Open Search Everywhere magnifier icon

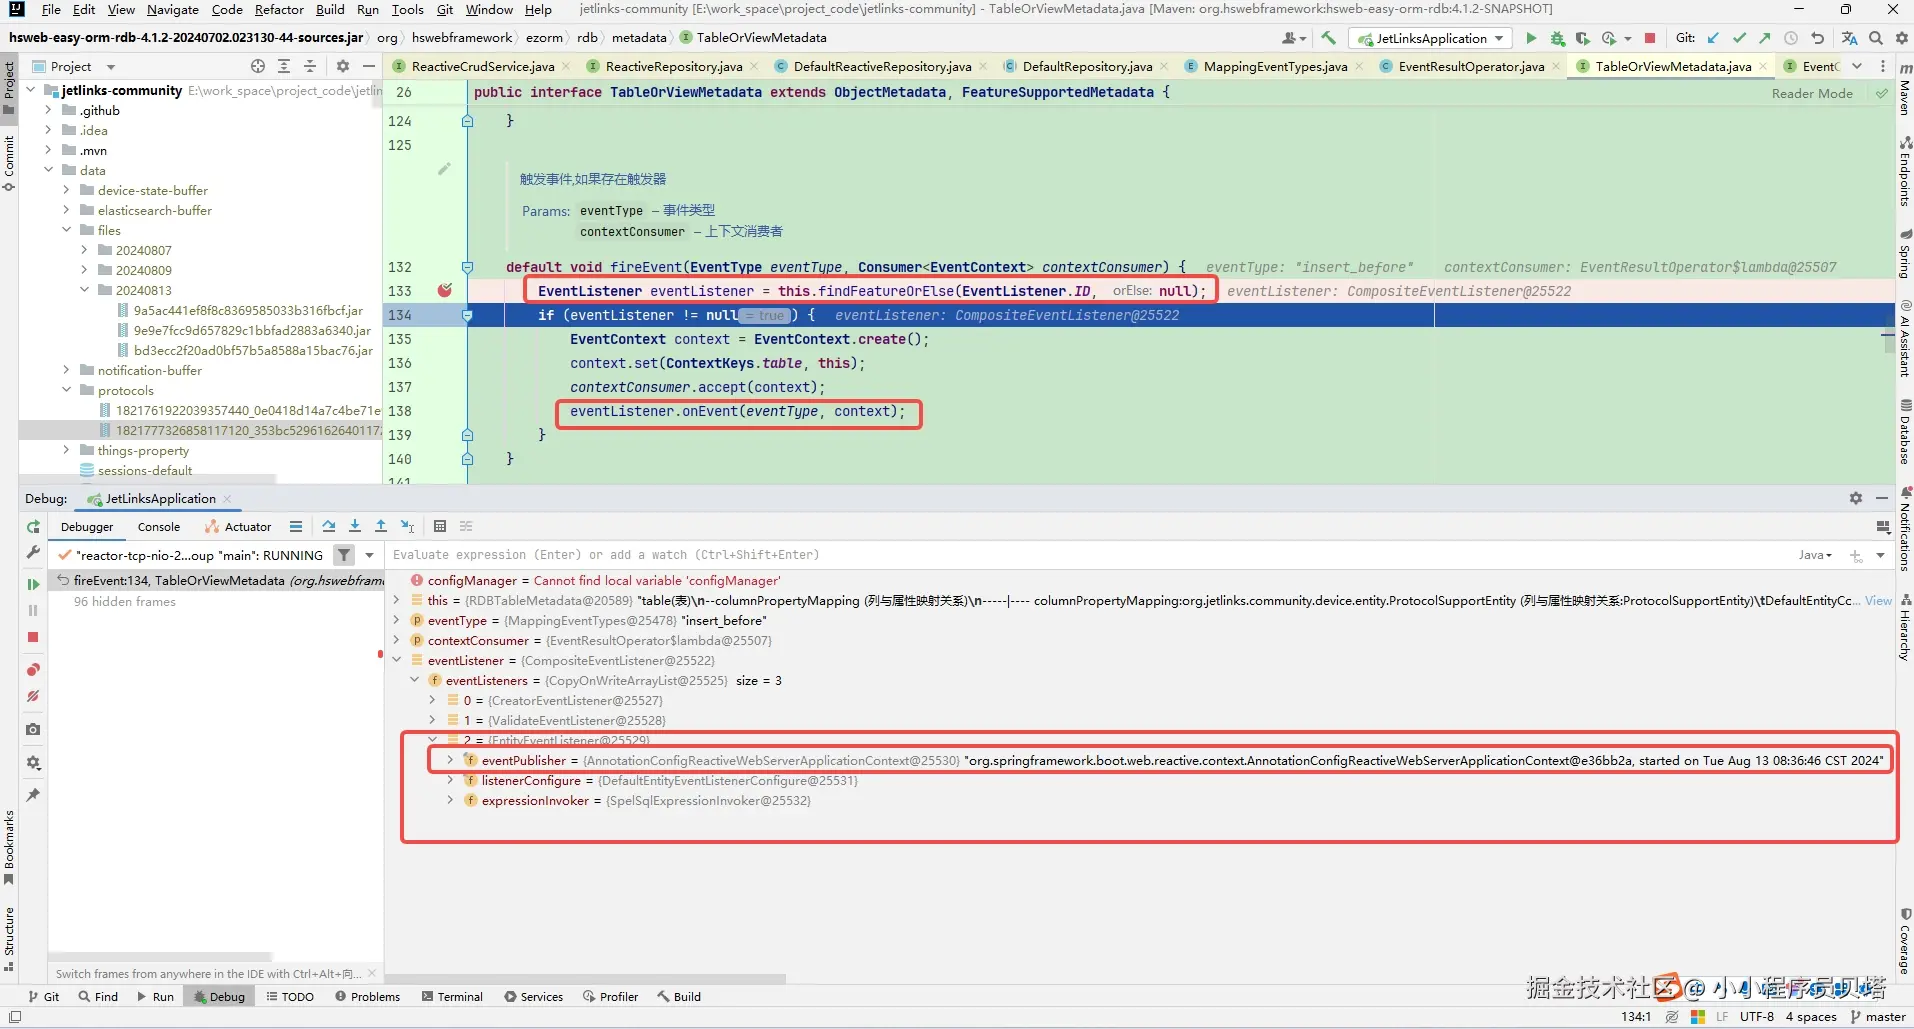click(x=1876, y=38)
